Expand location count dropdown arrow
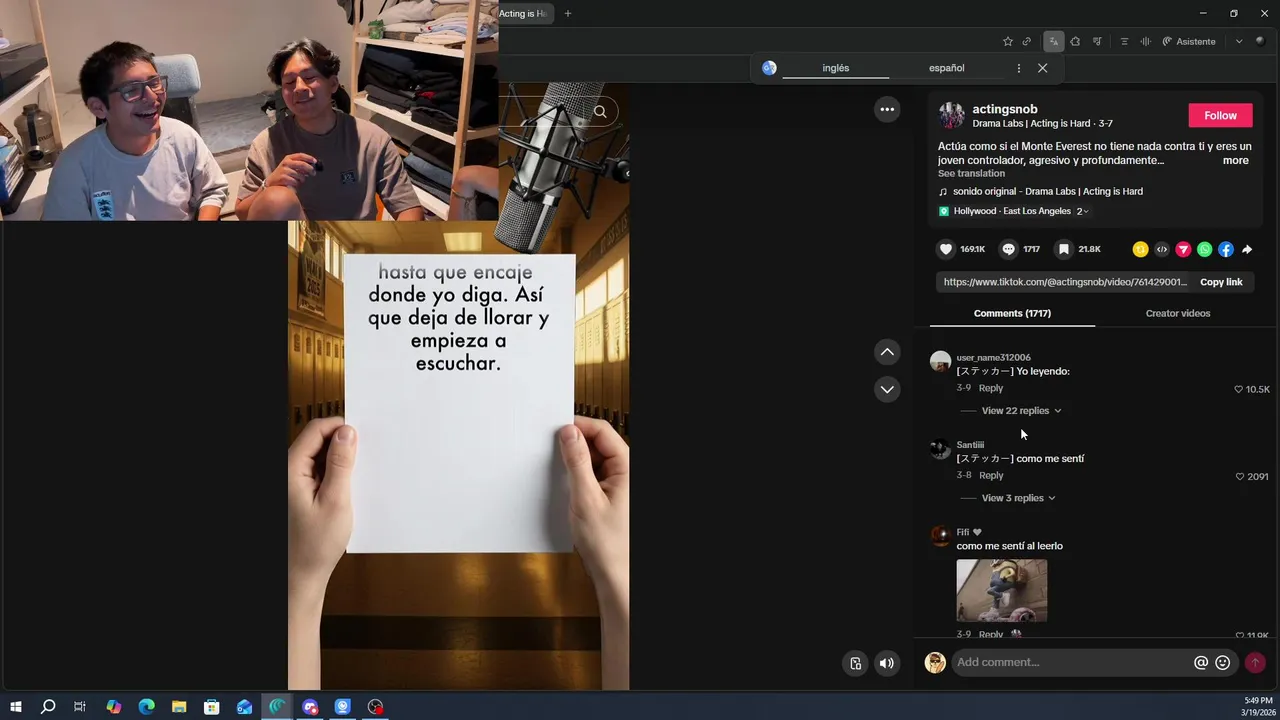 tap(1085, 212)
